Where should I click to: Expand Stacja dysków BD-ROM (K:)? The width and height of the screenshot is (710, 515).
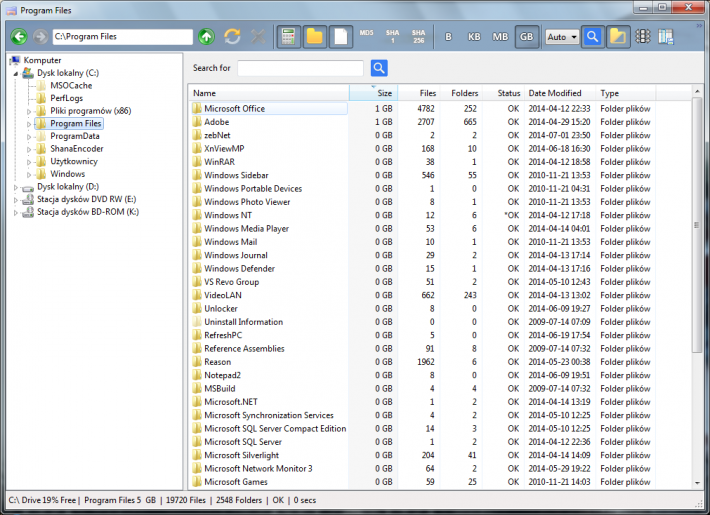(16, 212)
